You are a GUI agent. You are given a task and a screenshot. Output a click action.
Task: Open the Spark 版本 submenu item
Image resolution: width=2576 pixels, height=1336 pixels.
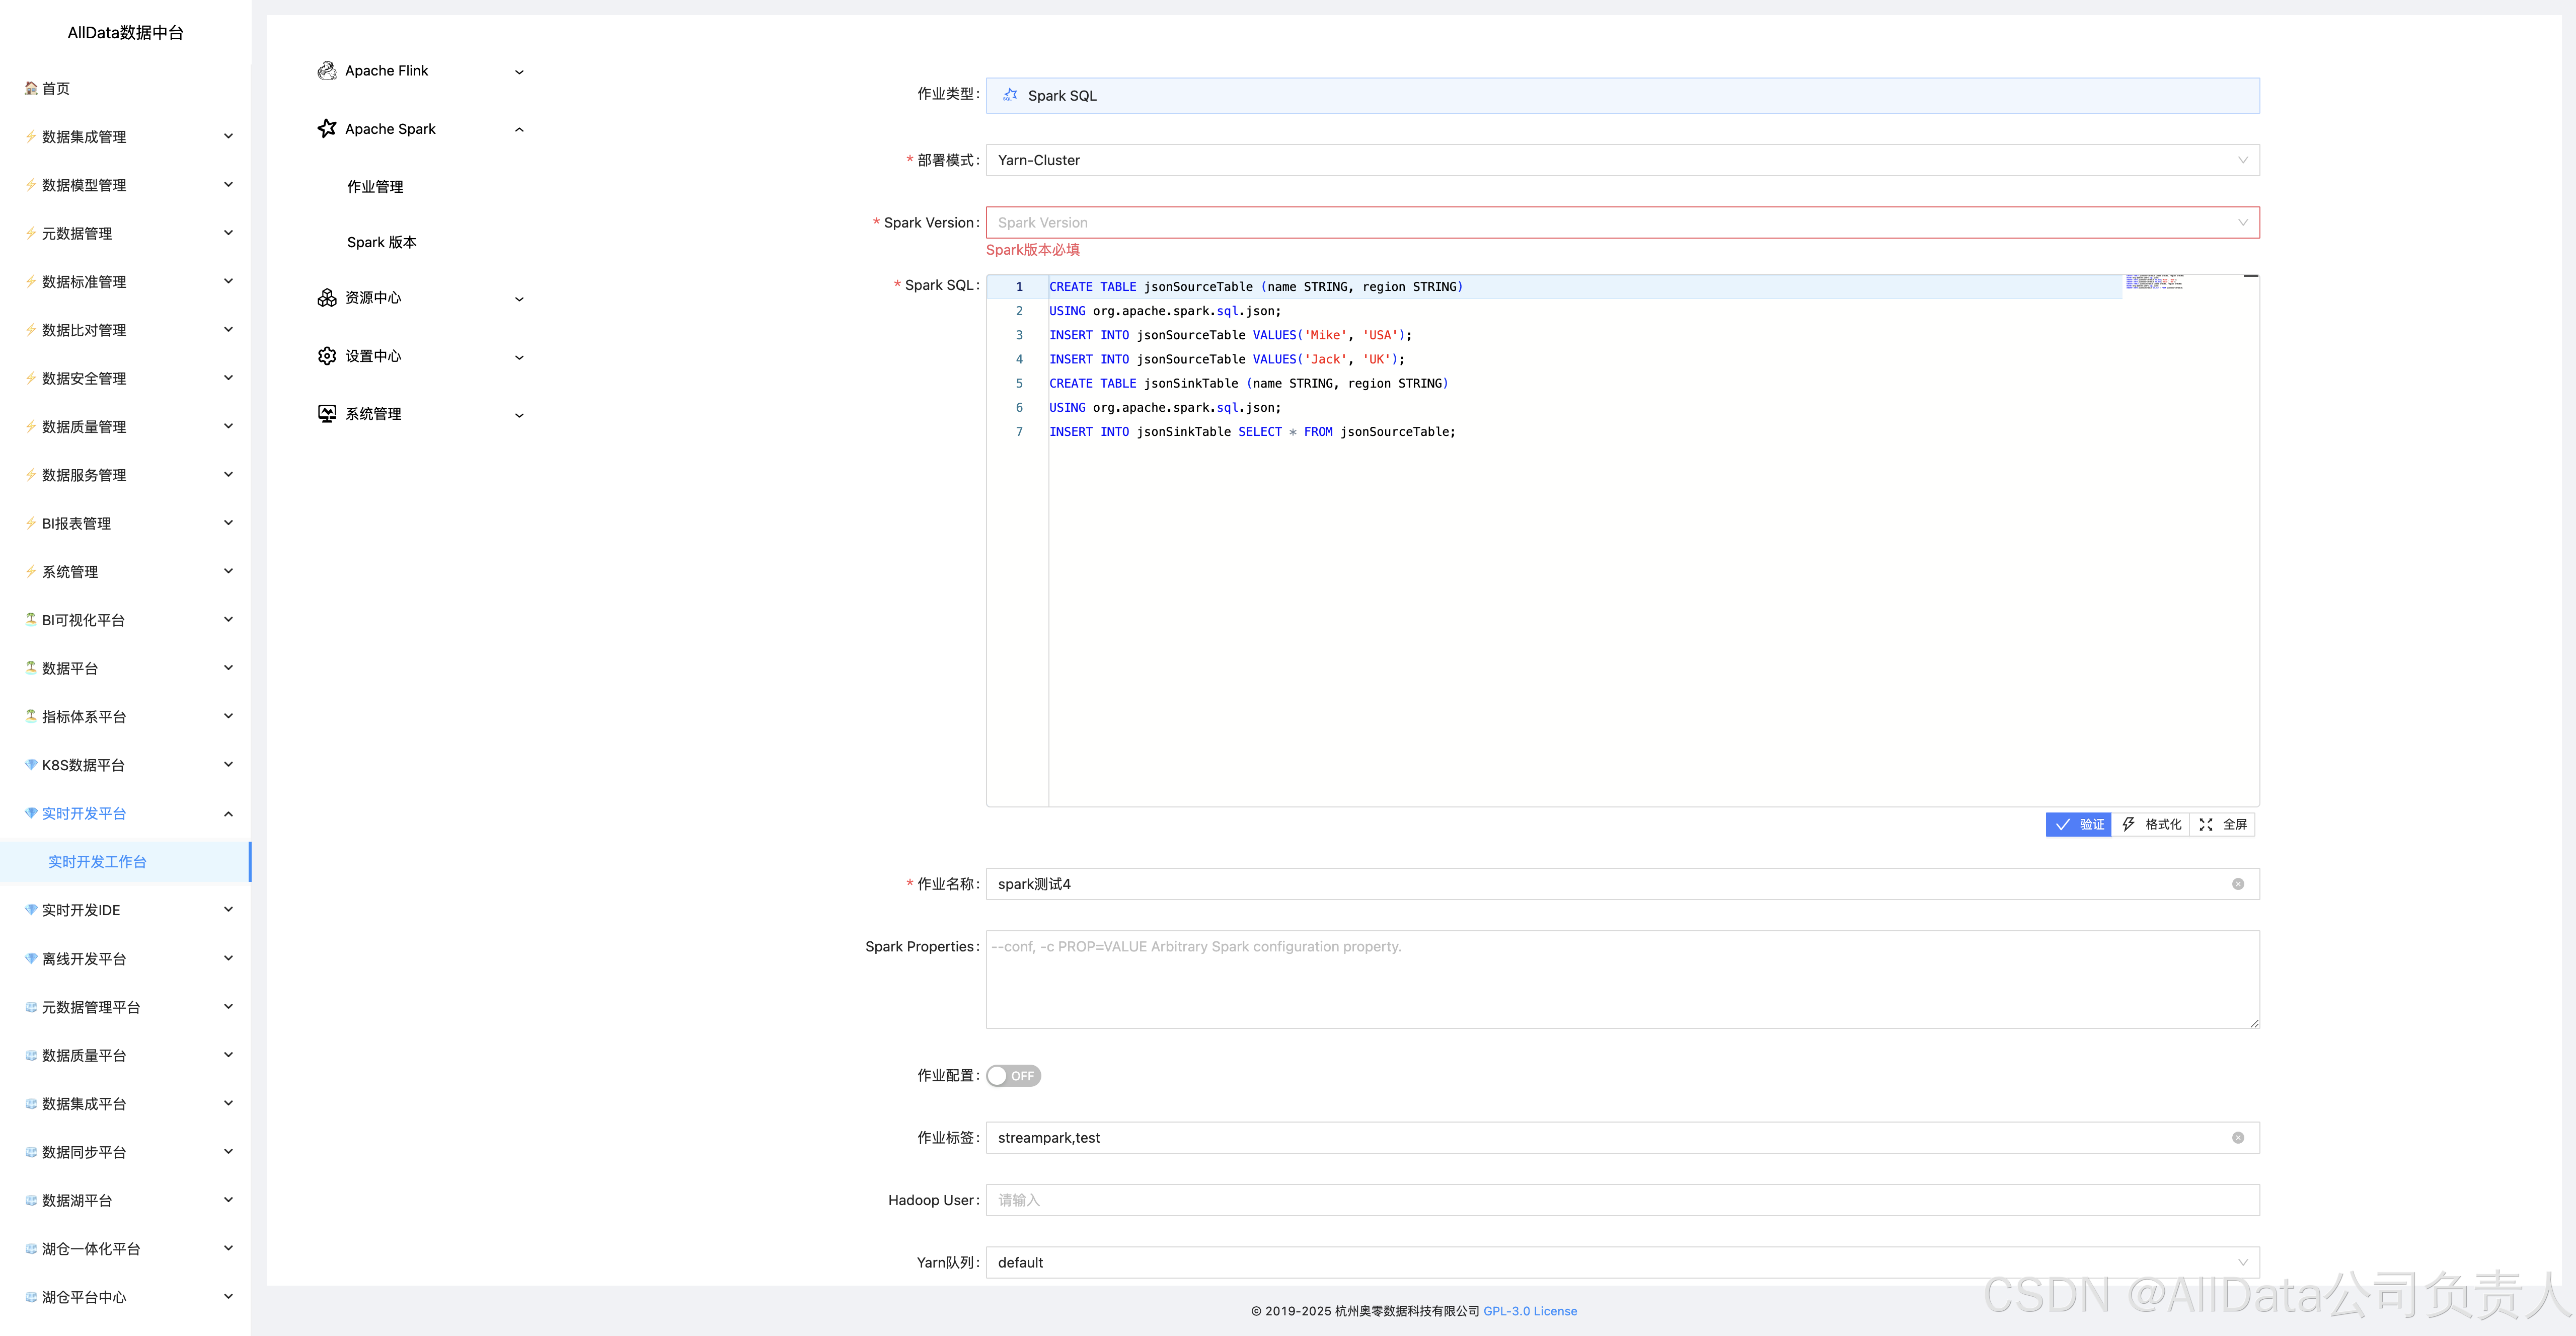[x=382, y=242]
